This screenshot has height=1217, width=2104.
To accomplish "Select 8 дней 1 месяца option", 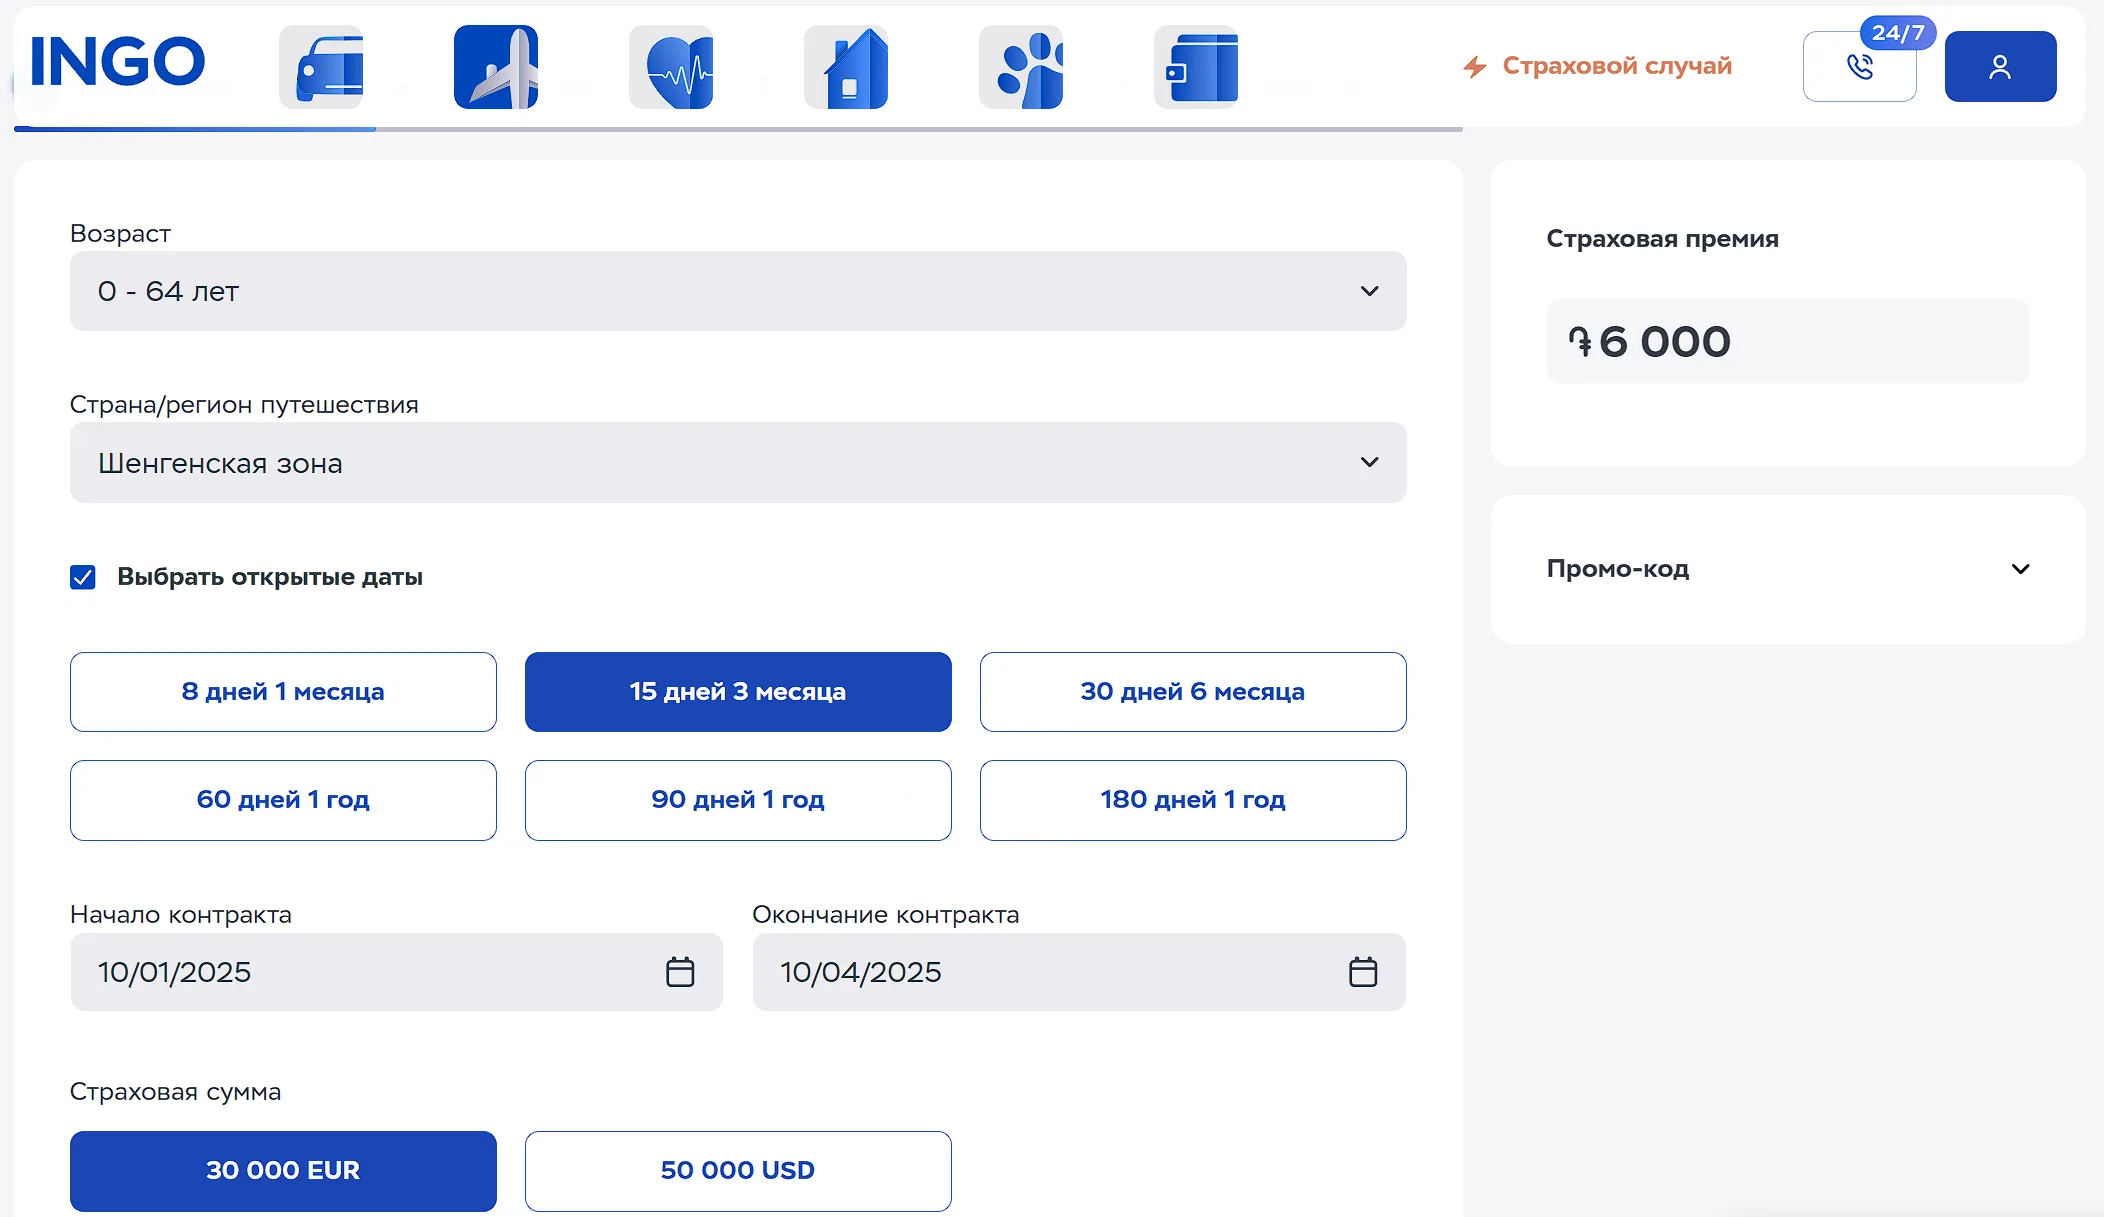I will pyautogui.click(x=283, y=692).
